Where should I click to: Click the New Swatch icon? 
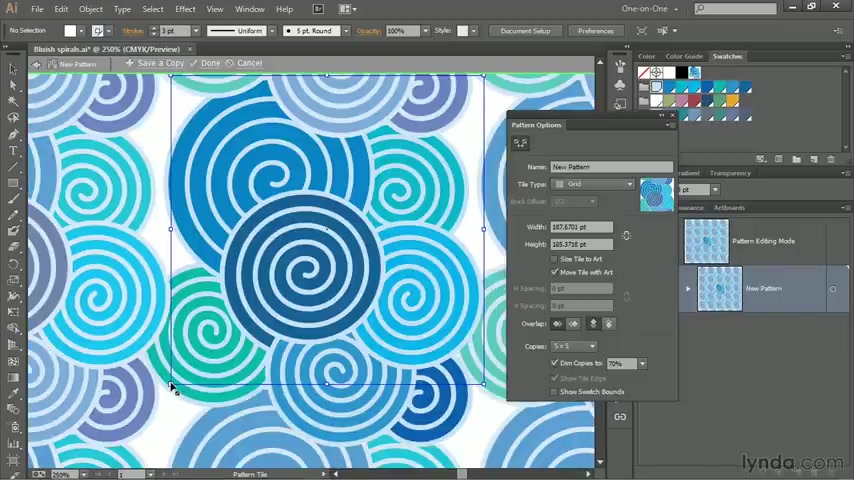(x=814, y=159)
